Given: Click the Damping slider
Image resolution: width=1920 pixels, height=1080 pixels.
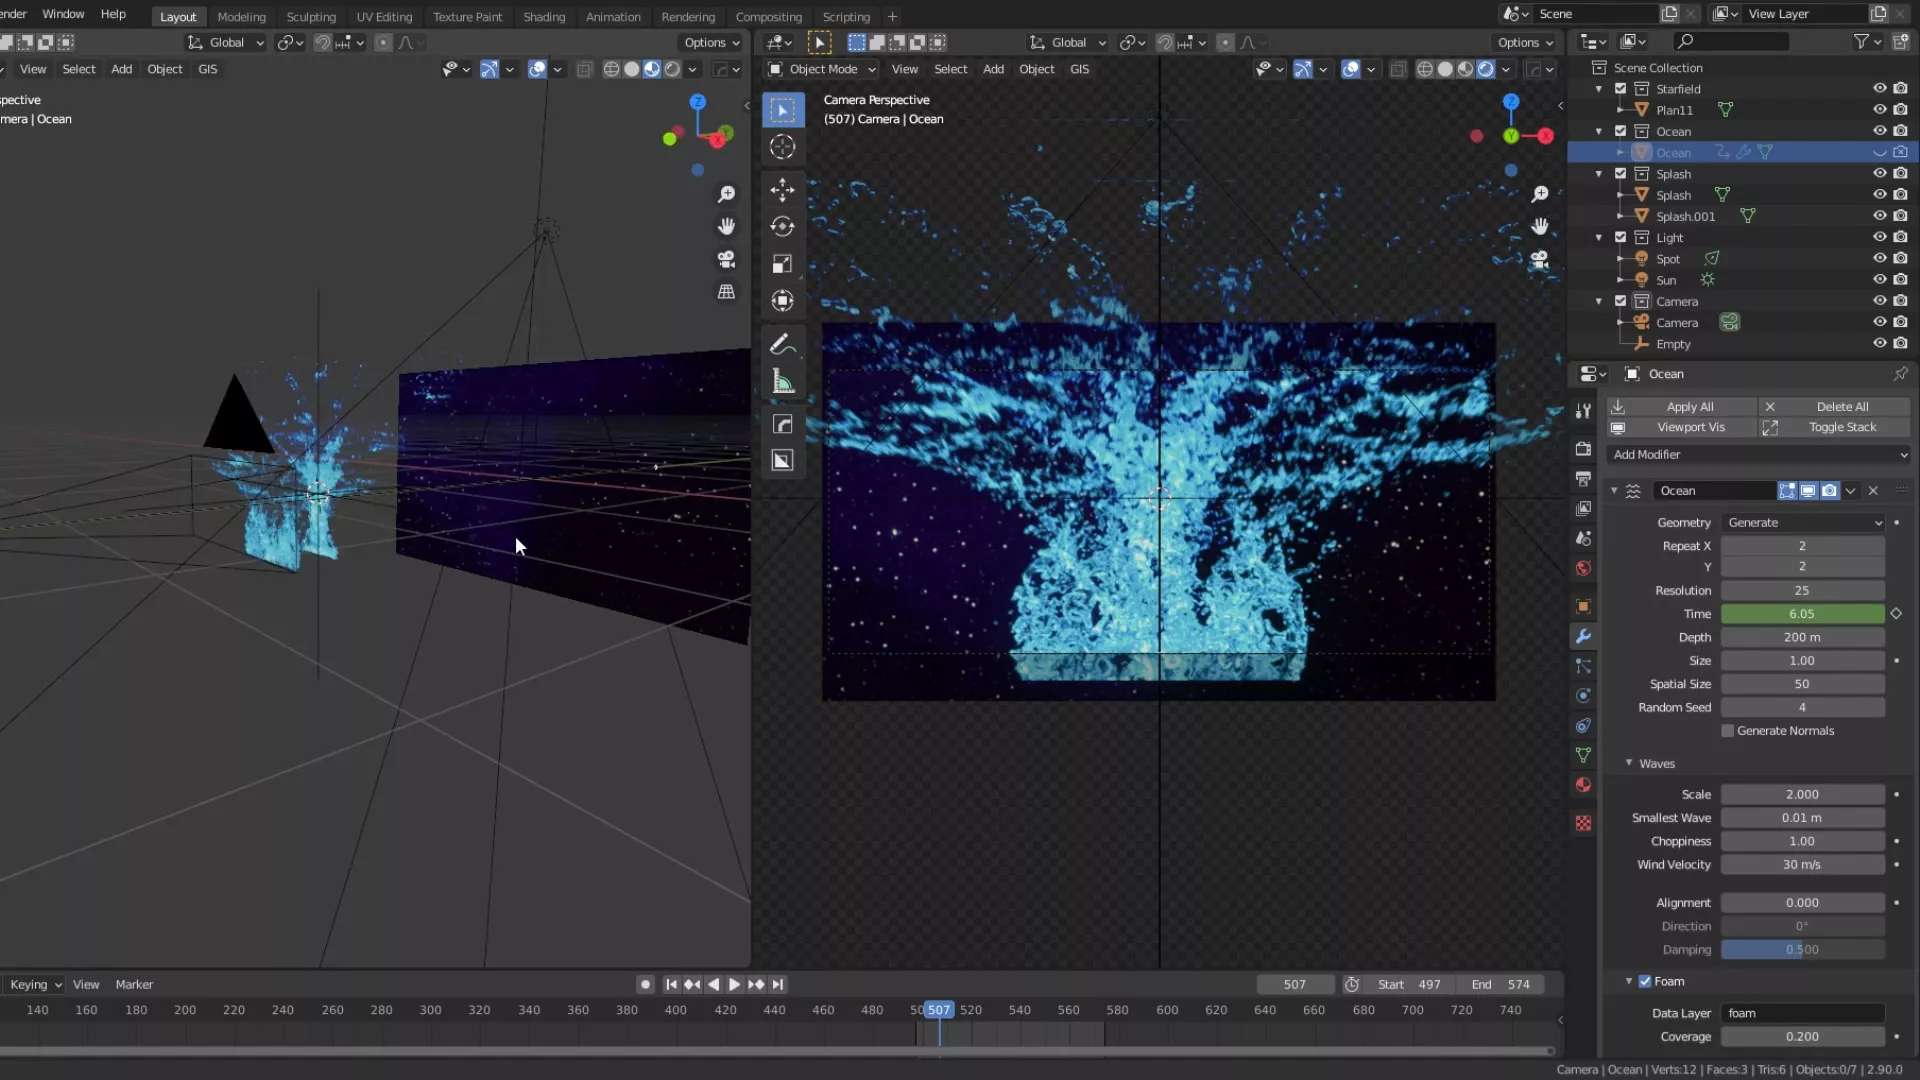Looking at the screenshot, I should point(1802,950).
